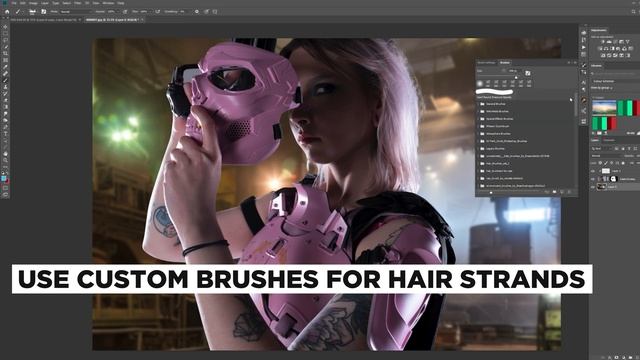Screen dimensions: 640x360
Task: Toggle brush settings panel from options bar
Action: [x=44, y=11]
